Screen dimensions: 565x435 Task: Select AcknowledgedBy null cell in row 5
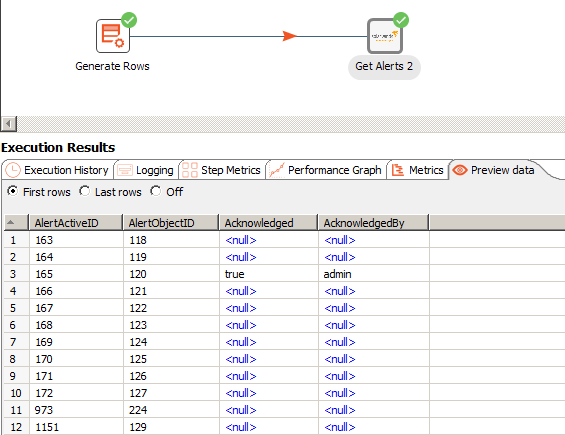click(374, 308)
